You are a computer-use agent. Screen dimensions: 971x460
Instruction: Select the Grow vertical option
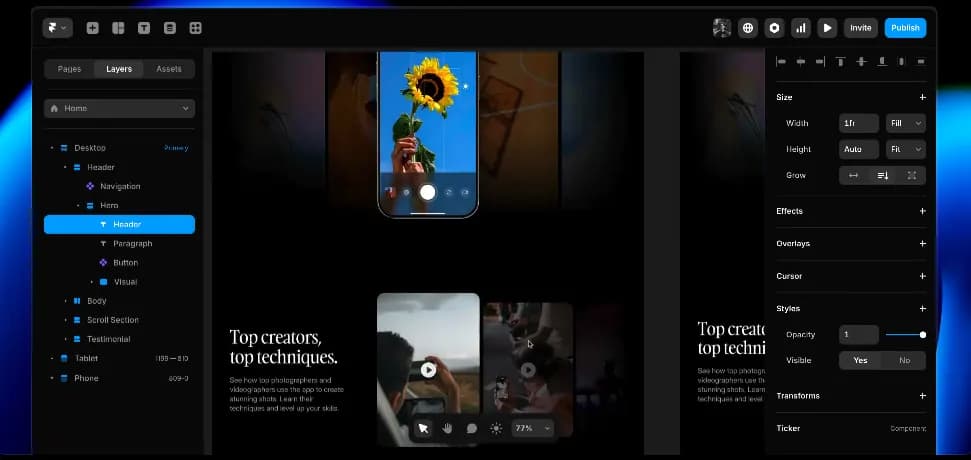pyautogui.click(x=882, y=175)
